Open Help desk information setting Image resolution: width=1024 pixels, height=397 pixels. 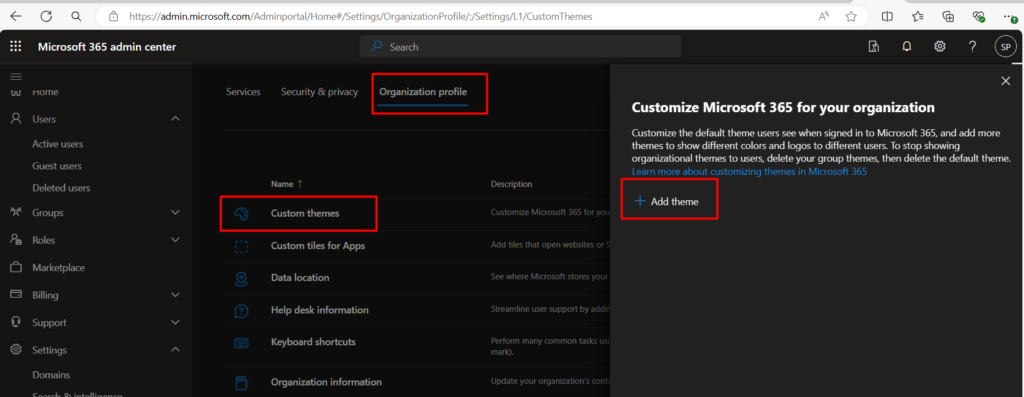click(x=319, y=310)
